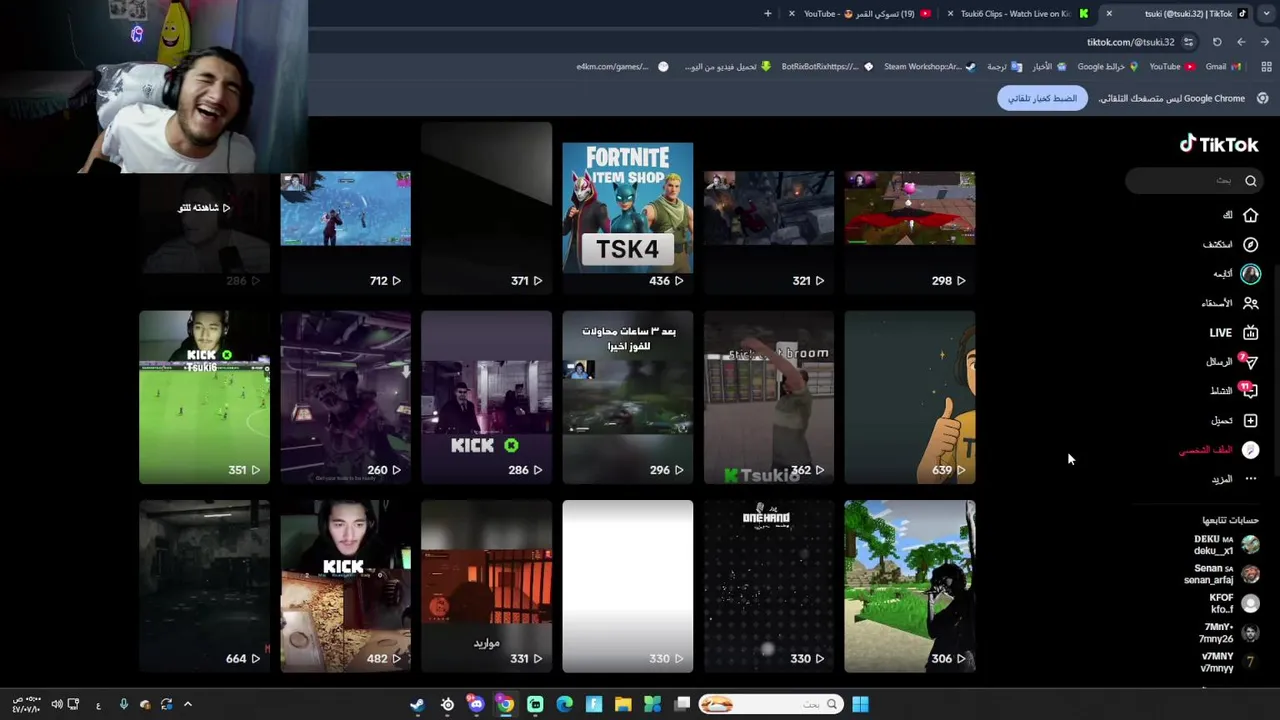Open Discord from the taskbar
Screen dimensions: 1280x720
click(476, 705)
